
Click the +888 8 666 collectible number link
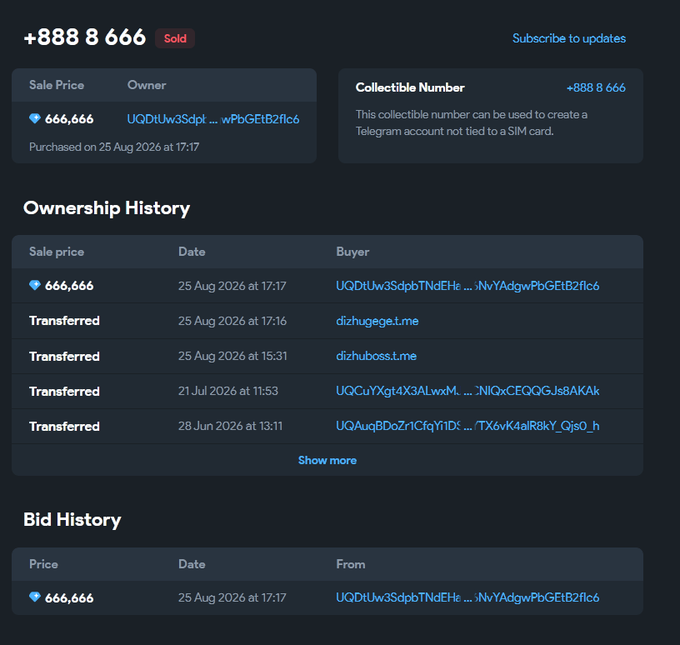tap(596, 88)
